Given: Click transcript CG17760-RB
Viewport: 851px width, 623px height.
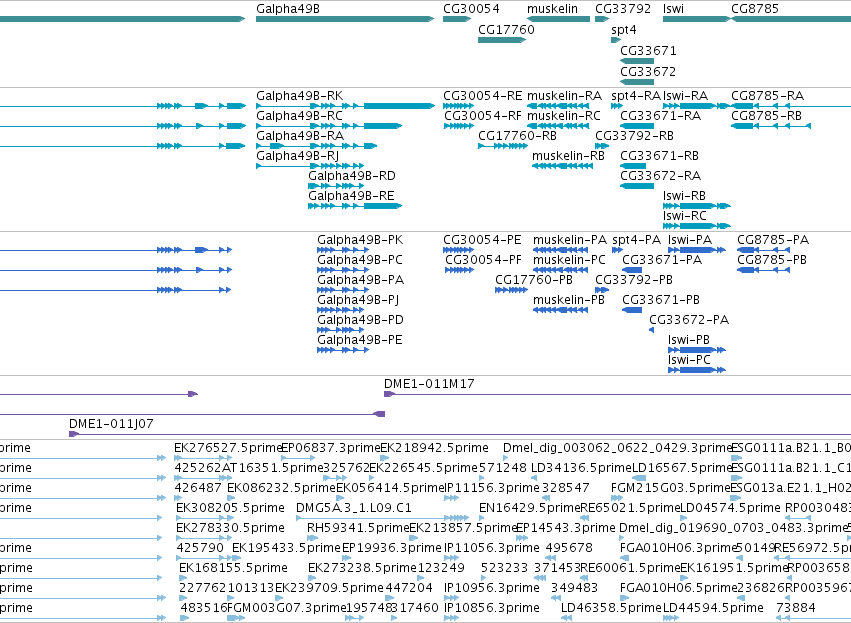Looking at the screenshot, I should [x=517, y=136].
